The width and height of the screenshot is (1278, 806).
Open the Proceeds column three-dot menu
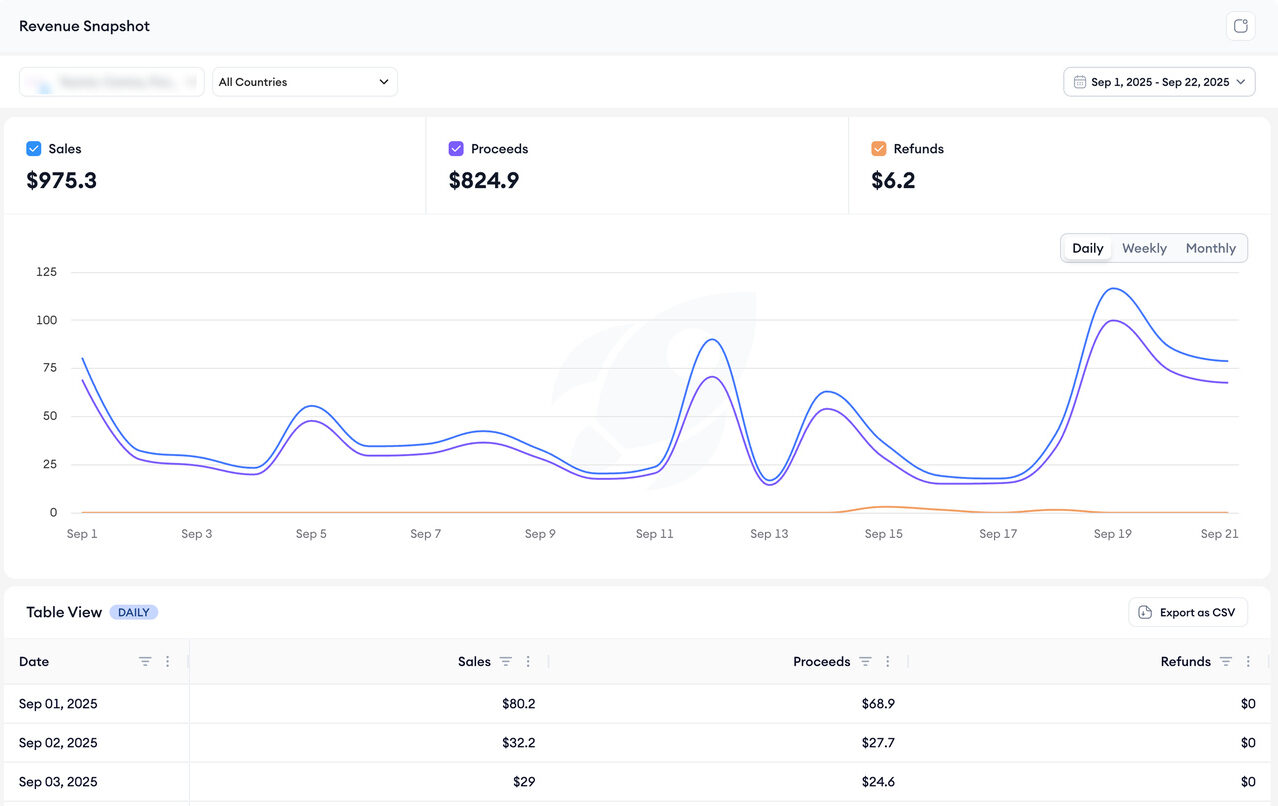click(887, 662)
